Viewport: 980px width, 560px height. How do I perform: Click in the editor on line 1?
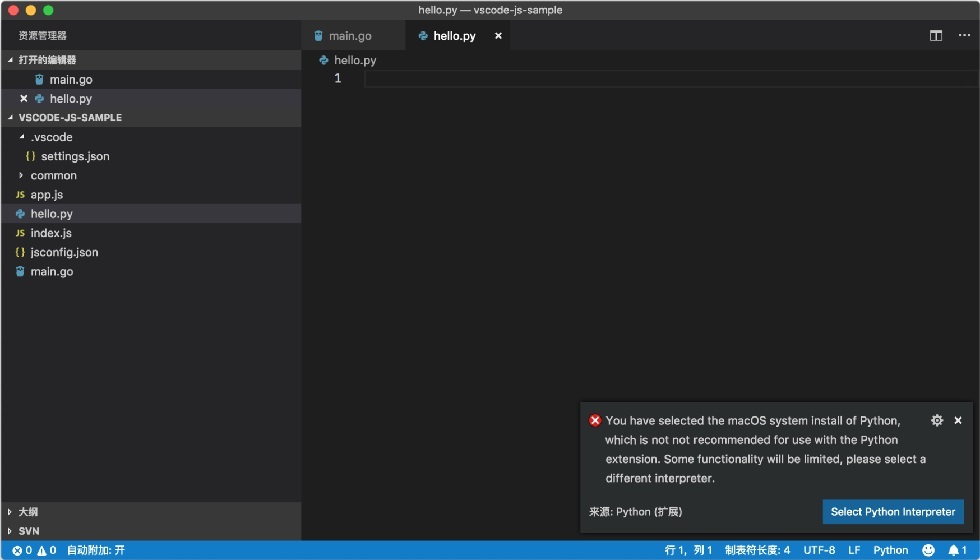(x=671, y=79)
